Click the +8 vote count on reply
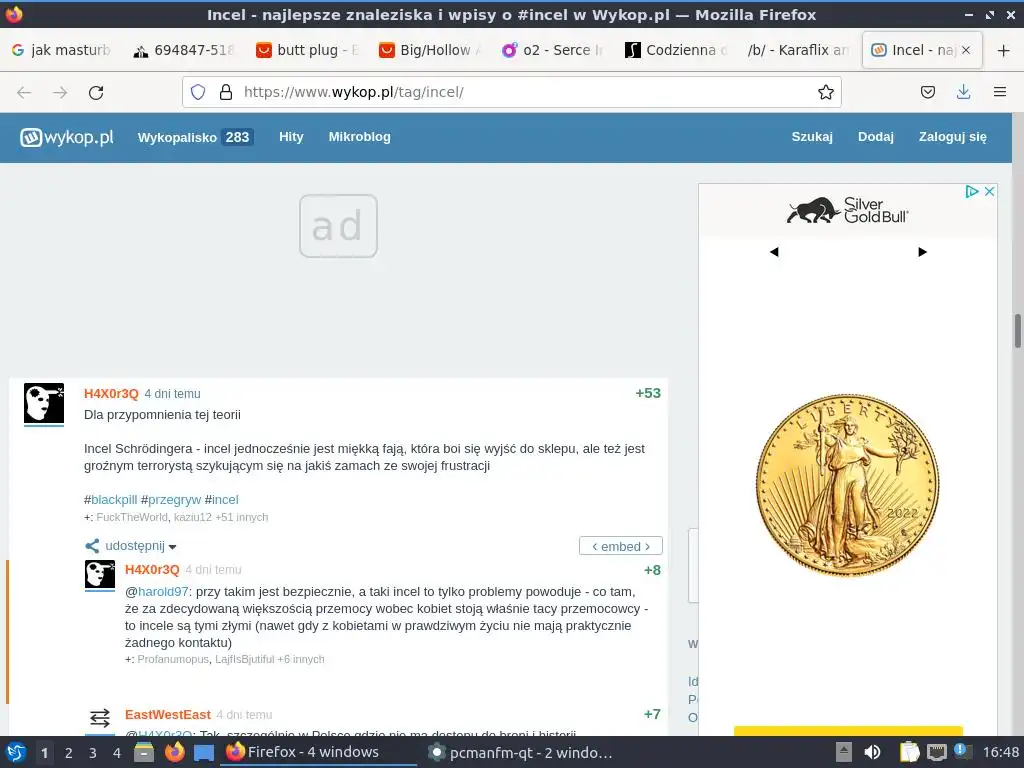1024x768 pixels. point(652,570)
